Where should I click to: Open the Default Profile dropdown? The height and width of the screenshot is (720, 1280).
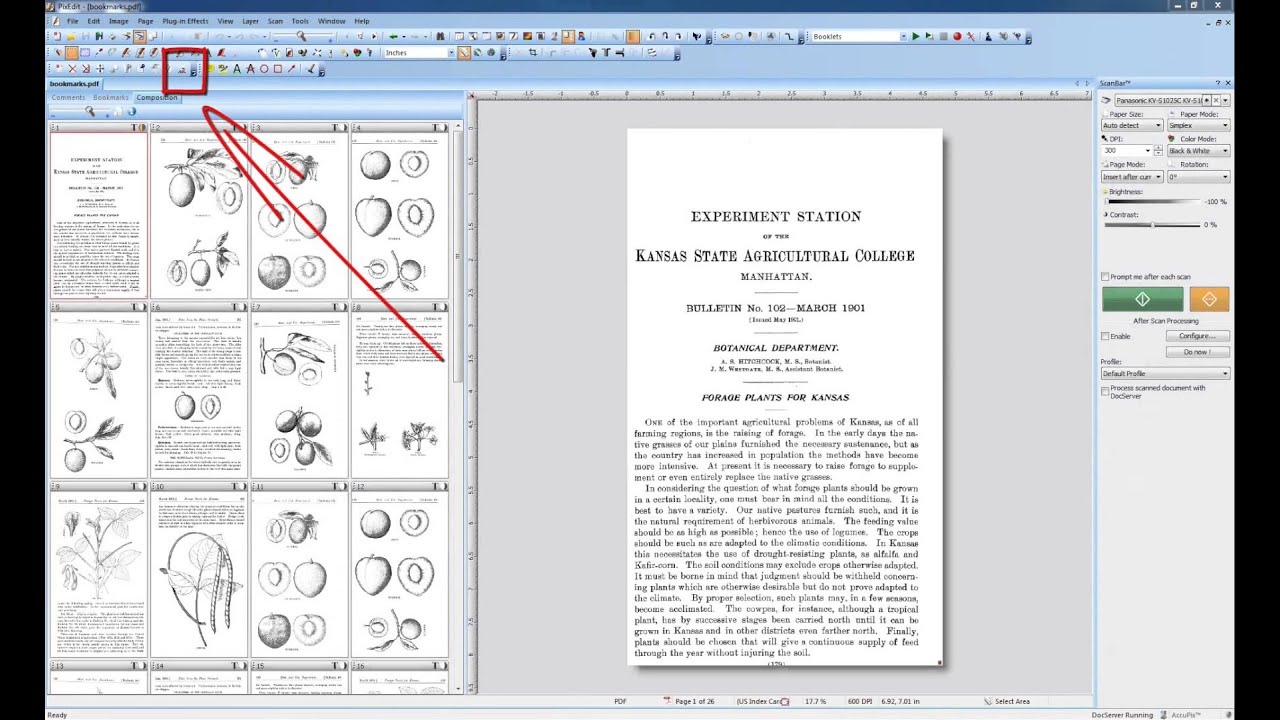[x=1165, y=373]
